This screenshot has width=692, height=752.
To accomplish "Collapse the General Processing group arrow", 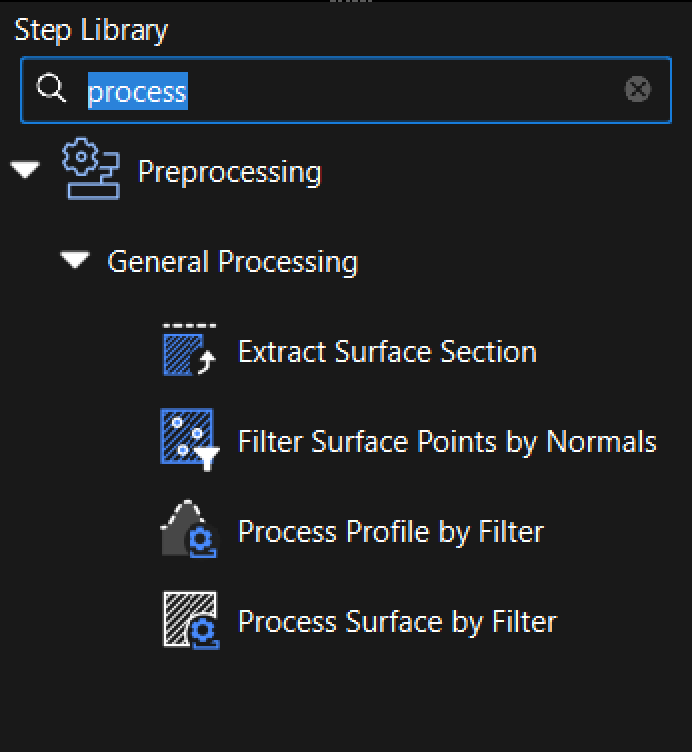I will click(x=75, y=261).
